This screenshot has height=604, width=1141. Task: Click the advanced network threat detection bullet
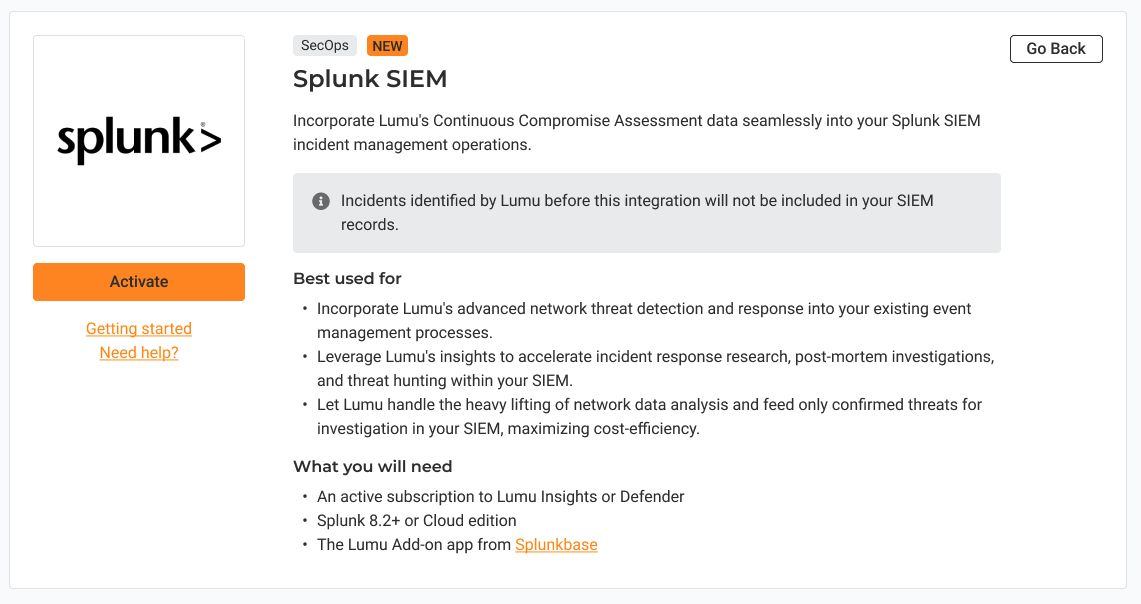[x=644, y=320]
